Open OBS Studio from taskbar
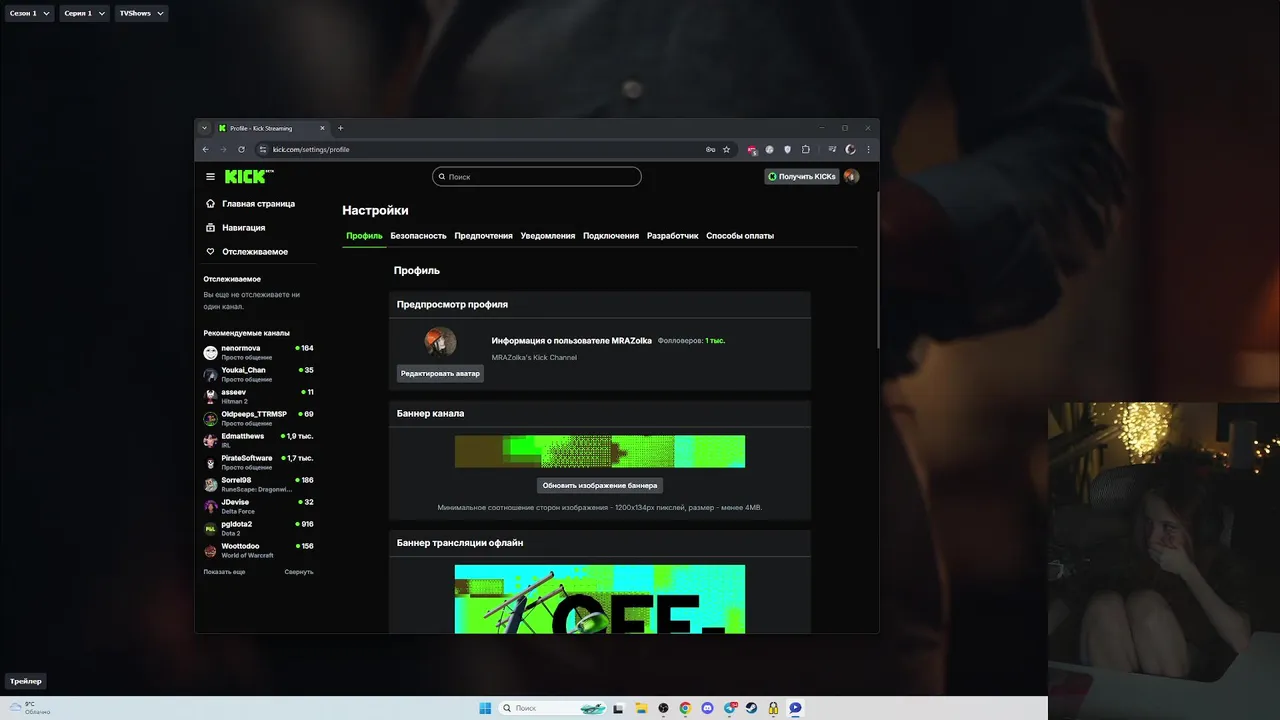The height and width of the screenshot is (720, 1280). point(663,708)
